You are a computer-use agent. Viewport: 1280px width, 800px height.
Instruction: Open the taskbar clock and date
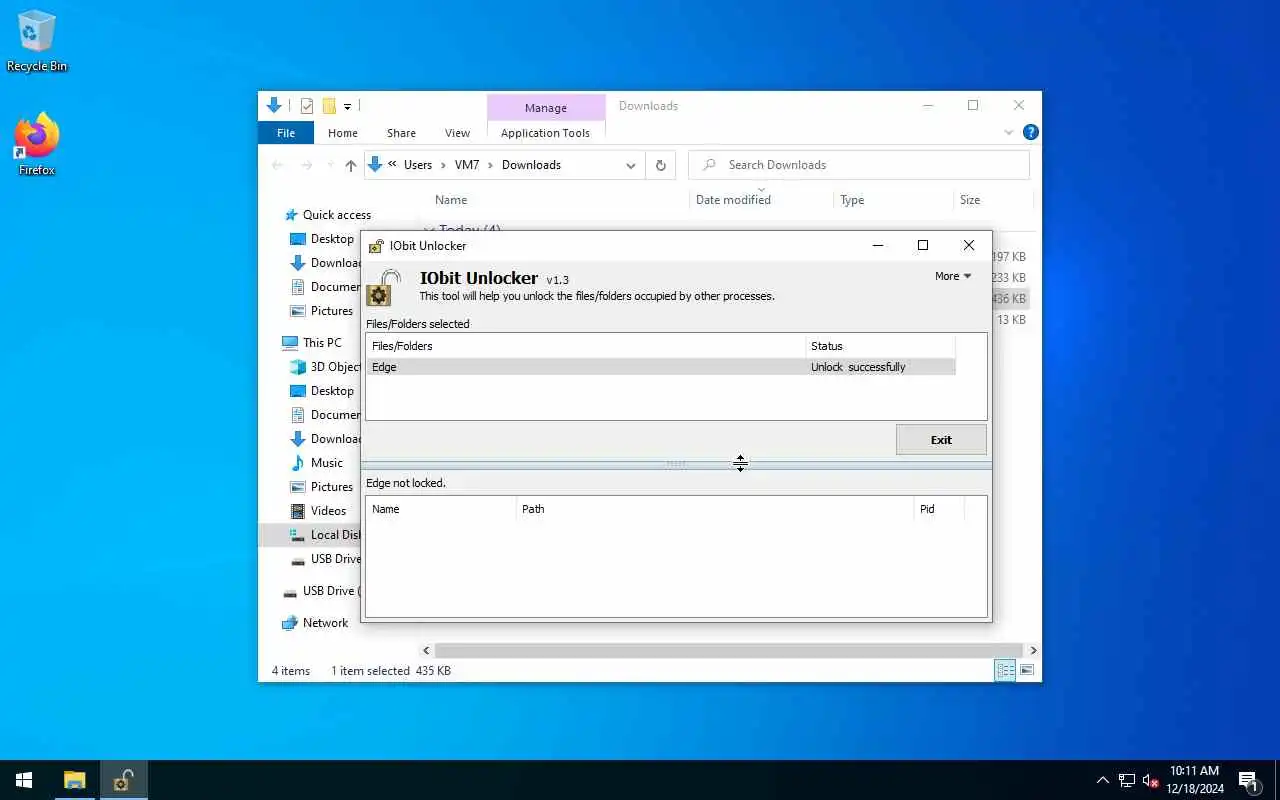[1194, 780]
